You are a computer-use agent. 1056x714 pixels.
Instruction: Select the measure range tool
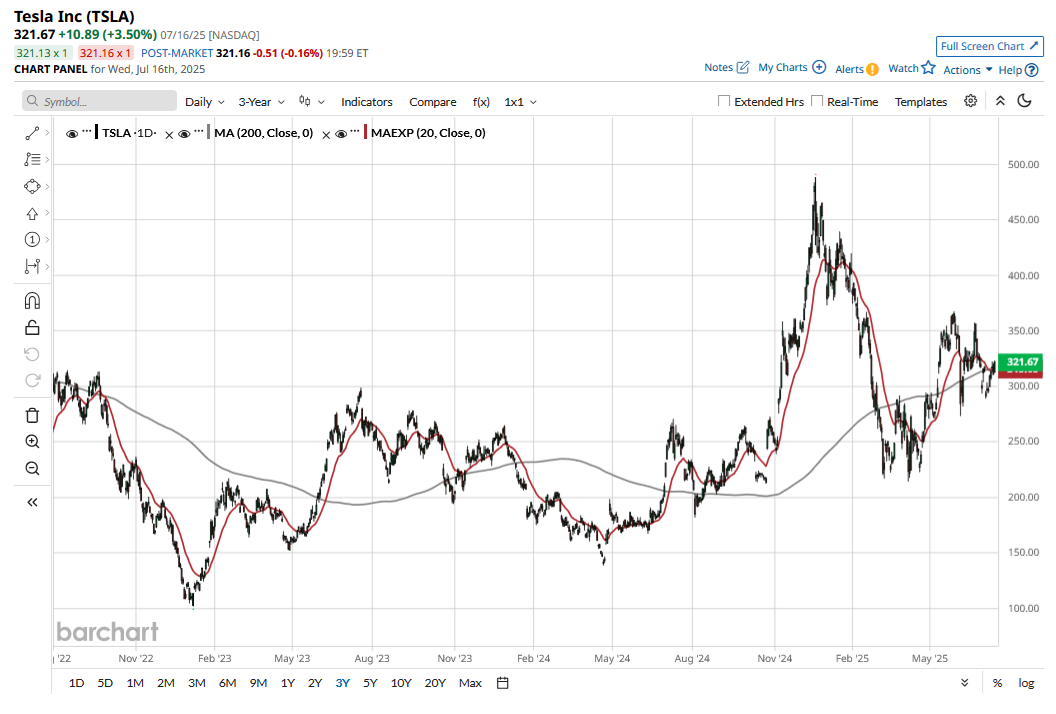point(32,267)
